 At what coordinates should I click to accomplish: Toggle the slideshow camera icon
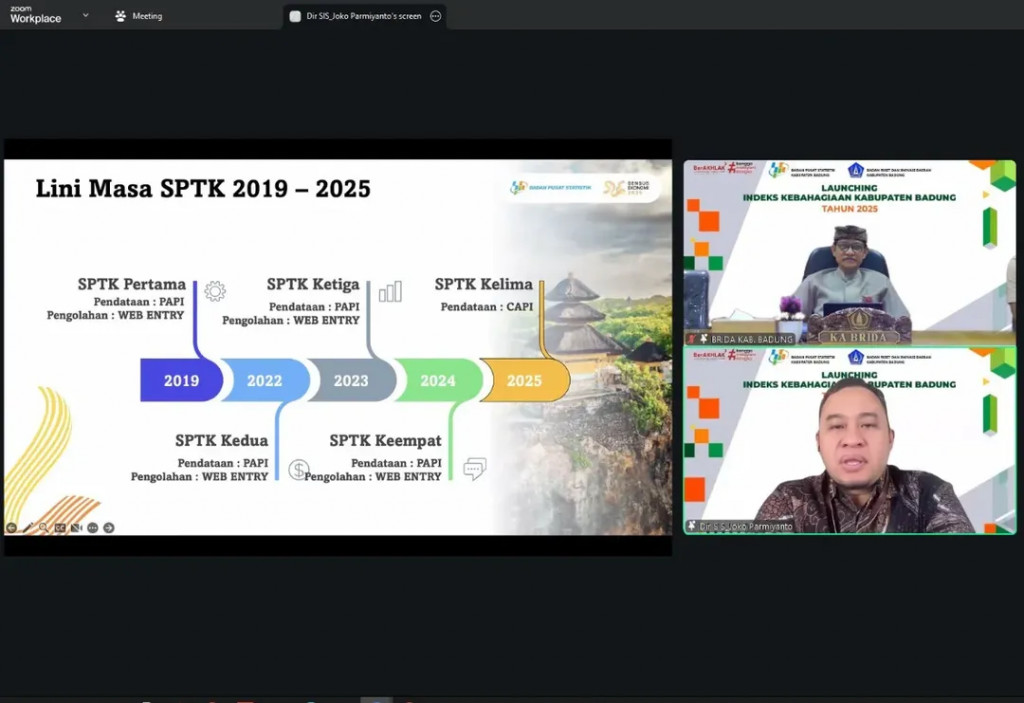[x=76, y=527]
